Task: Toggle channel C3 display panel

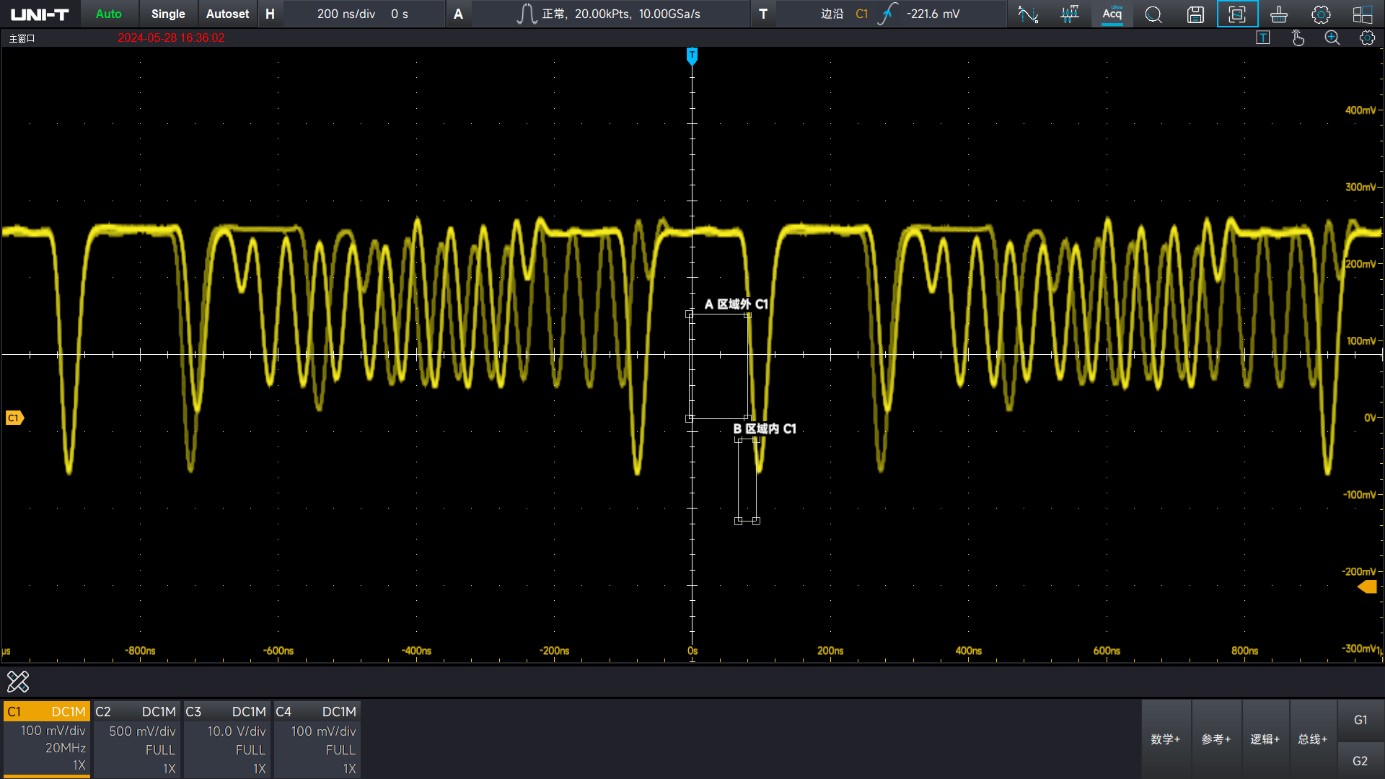Action: click(x=226, y=738)
